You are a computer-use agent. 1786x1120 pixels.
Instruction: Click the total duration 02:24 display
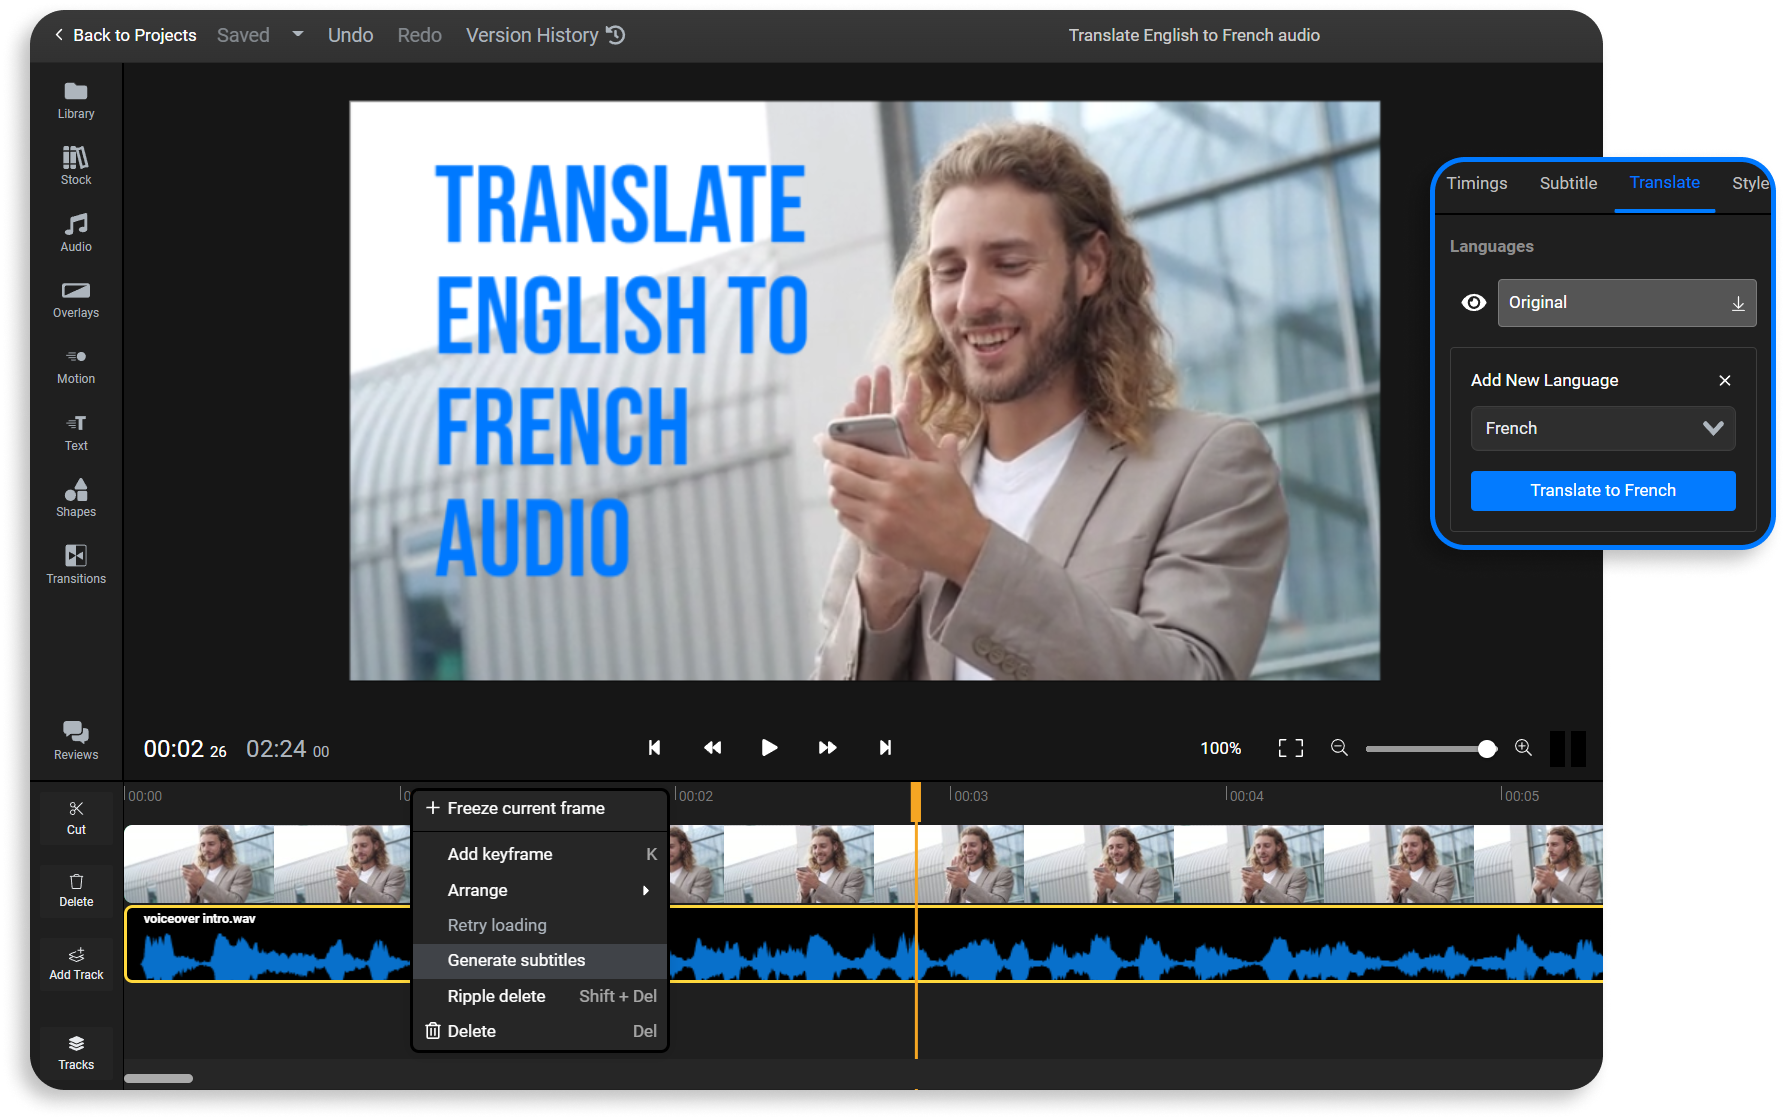pyautogui.click(x=288, y=749)
